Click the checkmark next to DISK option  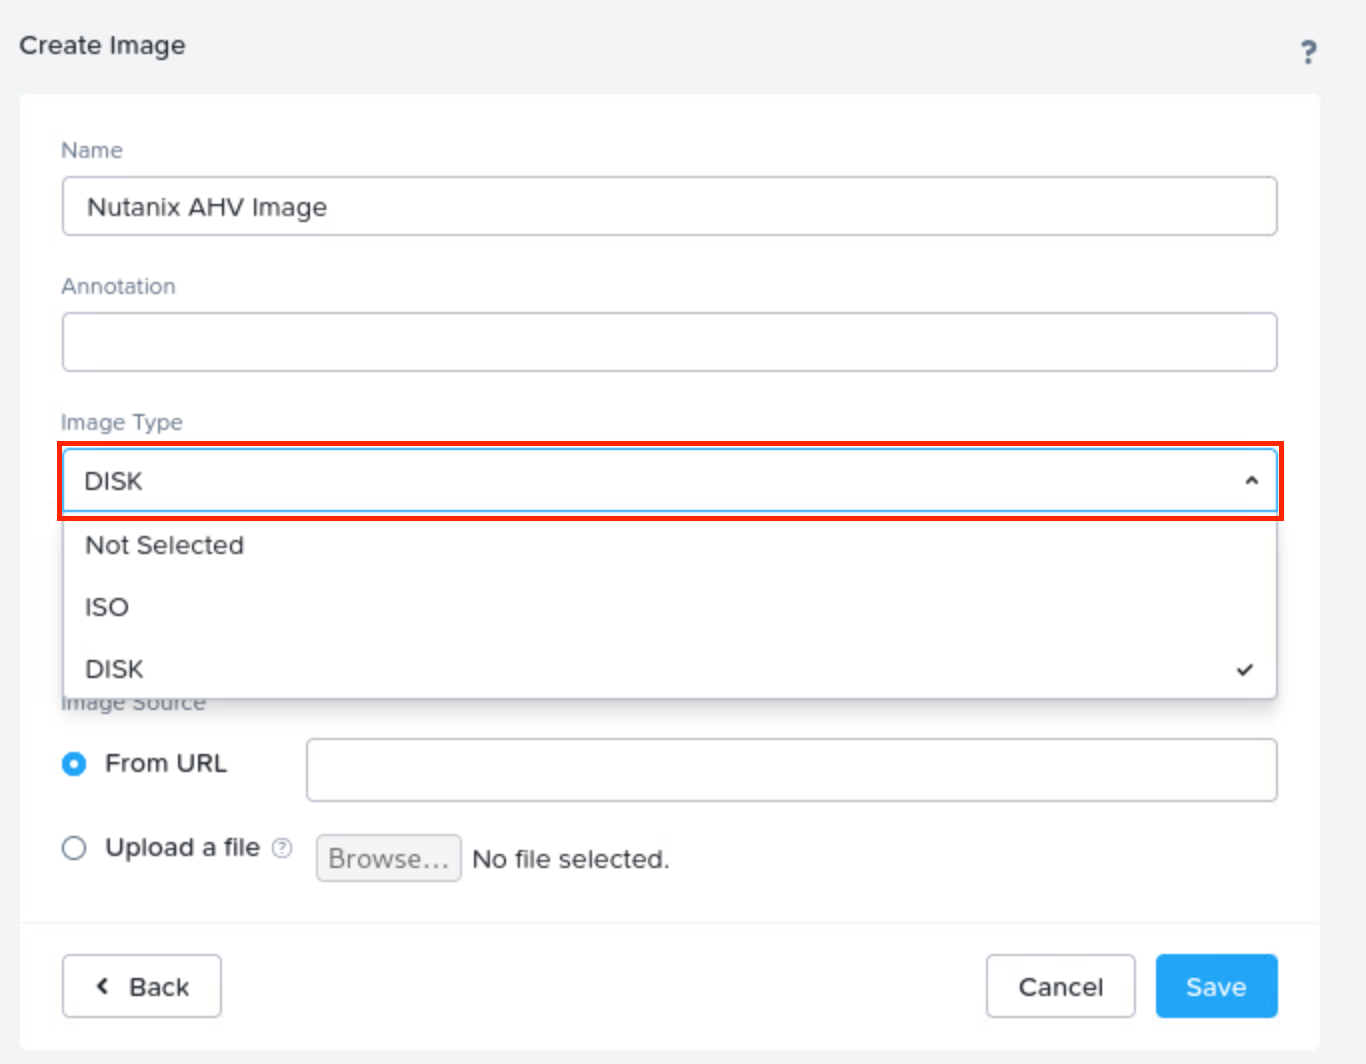pyautogui.click(x=1244, y=669)
